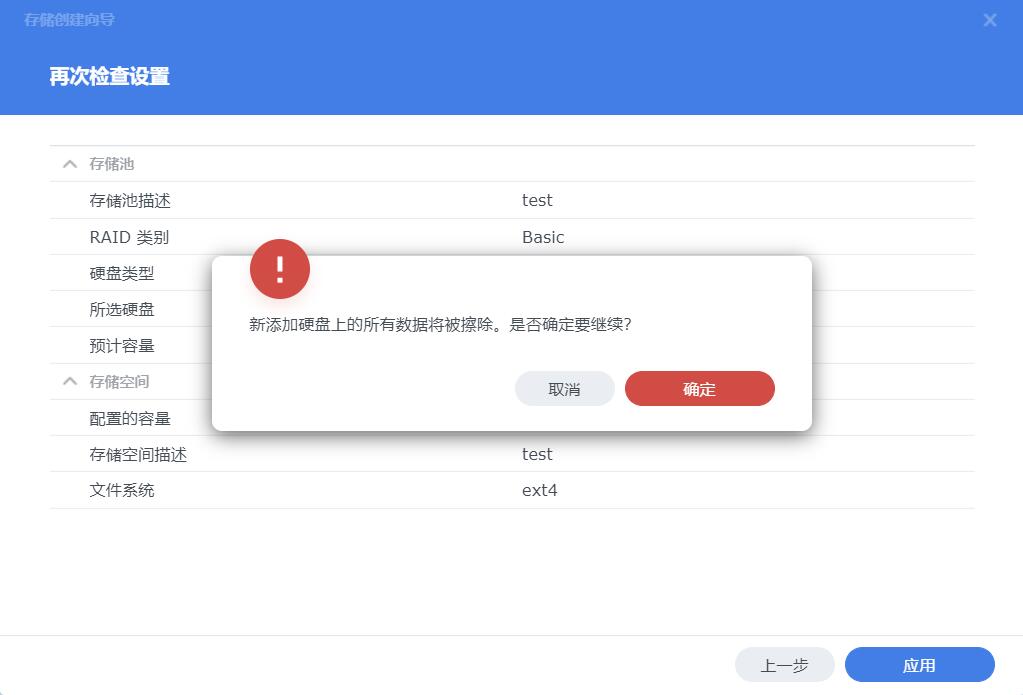Click the wizard close X icon
Screen dimensions: 1023x695
click(x=989, y=20)
